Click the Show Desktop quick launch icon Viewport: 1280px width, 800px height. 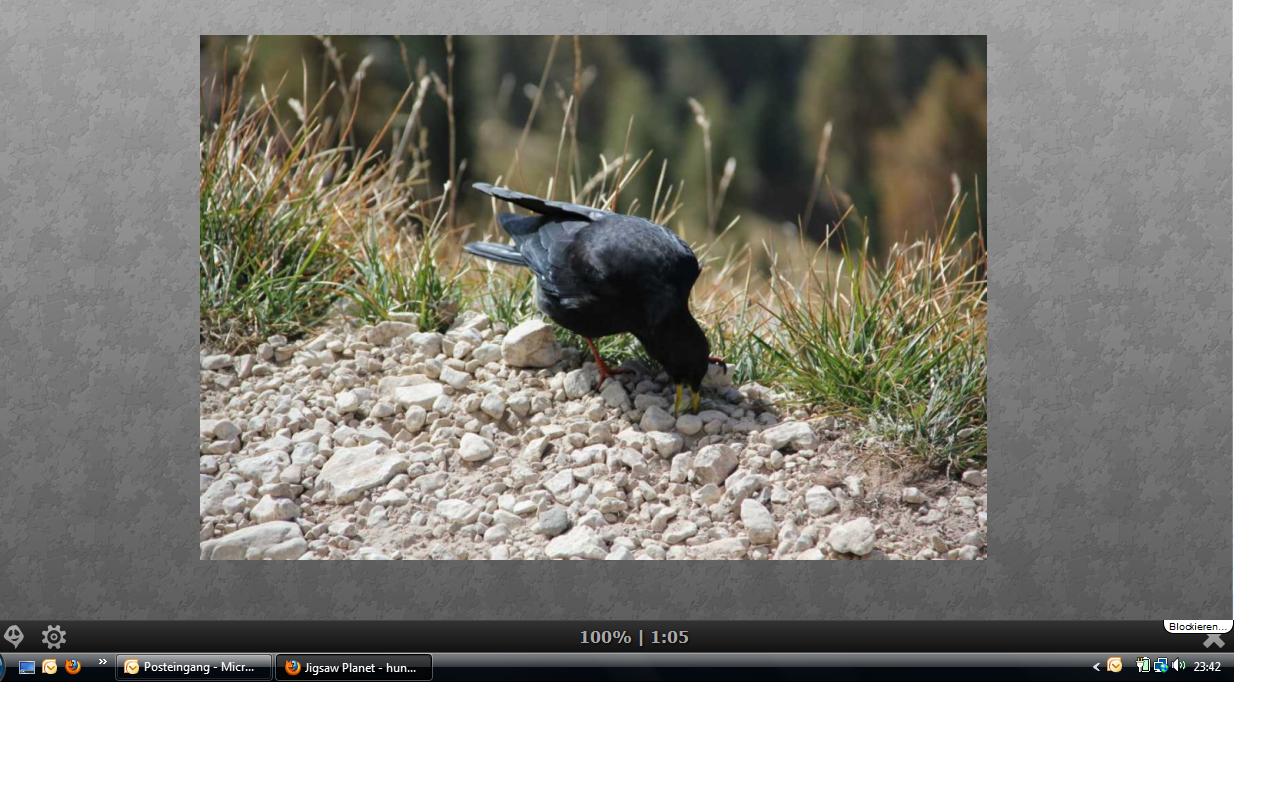pos(27,667)
